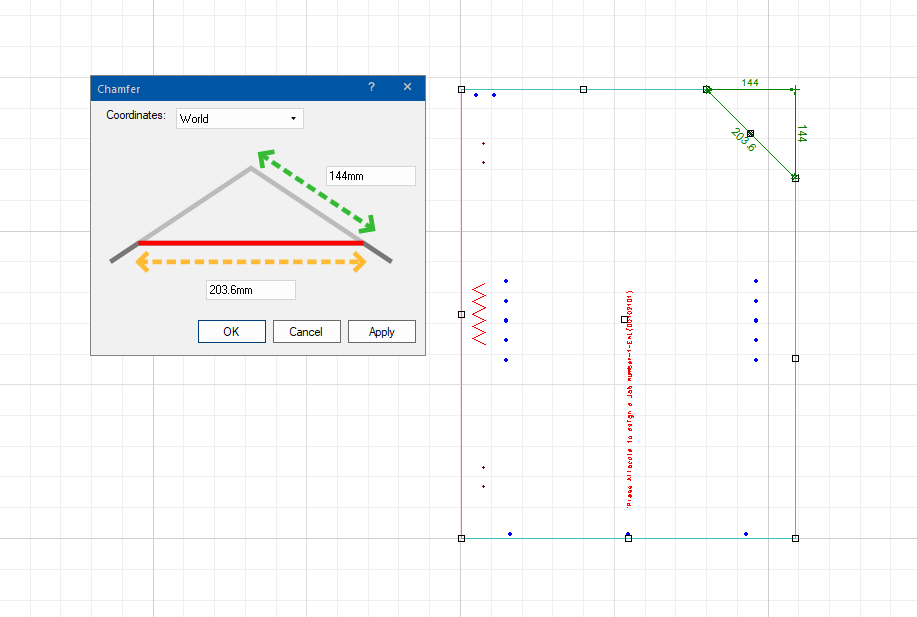Screen dimensions: 917x617
Task: Select the vertical 144 dimension on right edge
Action: pos(802,133)
